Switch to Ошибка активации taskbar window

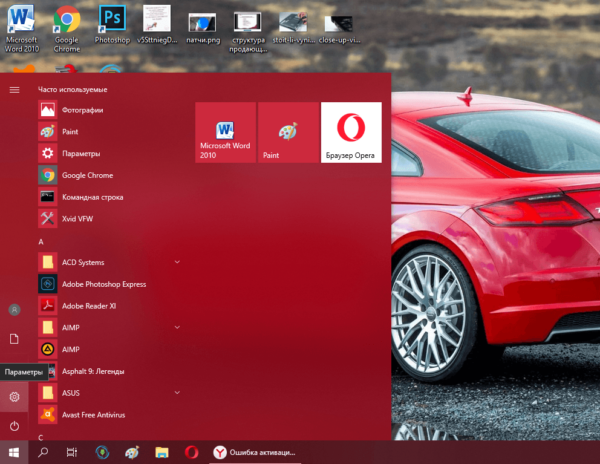point(254,453)
